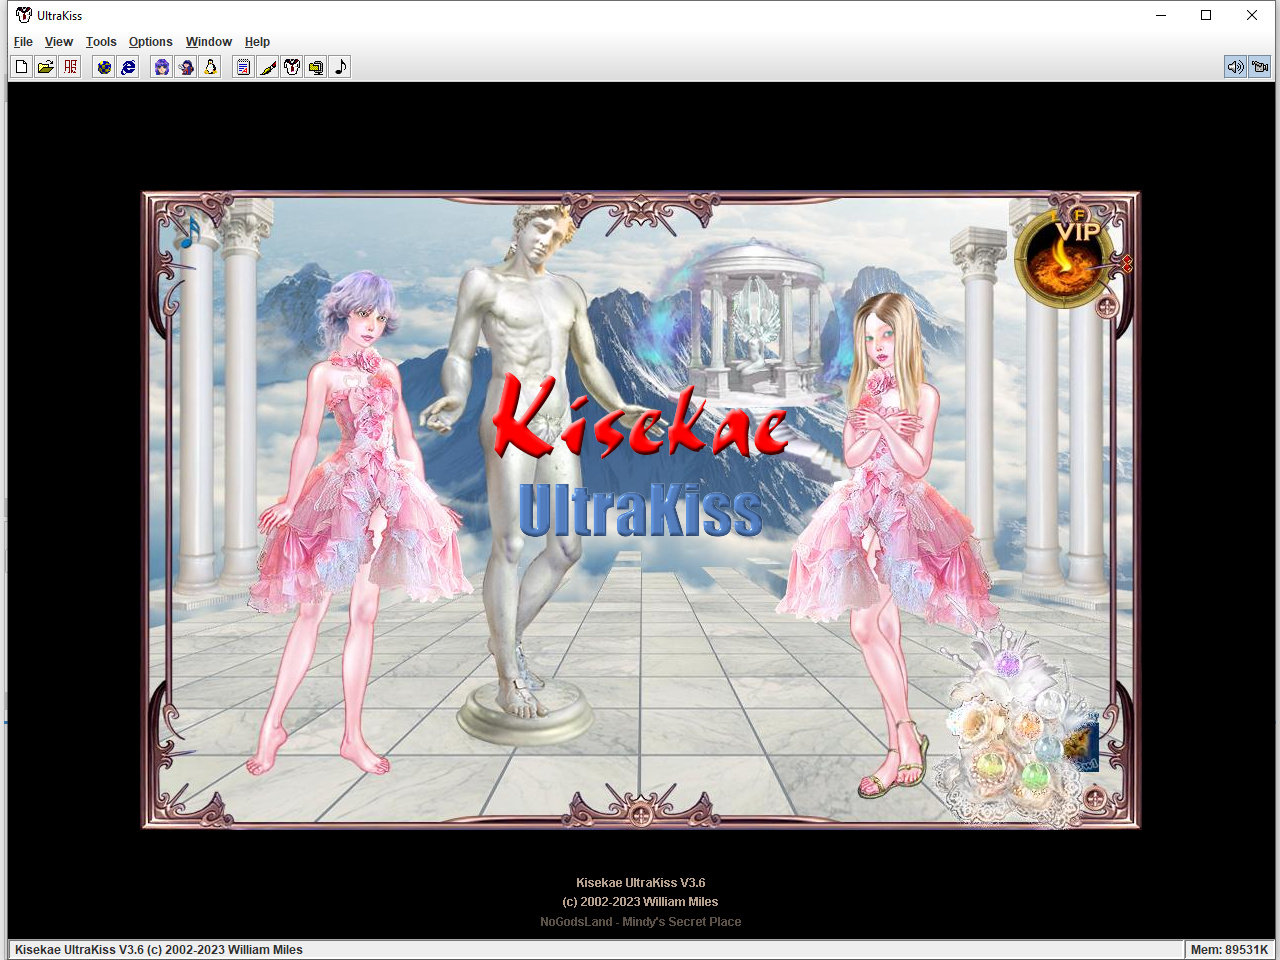
Task: Click the red kanji character toolbar icon
Action: pyautogui.click(x=70, y=67)
